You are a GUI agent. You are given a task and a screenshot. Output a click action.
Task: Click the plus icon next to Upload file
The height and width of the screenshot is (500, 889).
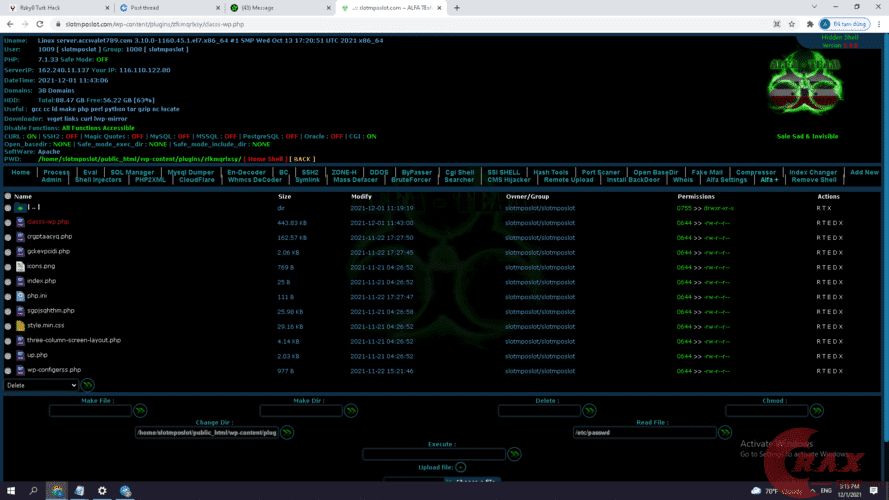461,467
